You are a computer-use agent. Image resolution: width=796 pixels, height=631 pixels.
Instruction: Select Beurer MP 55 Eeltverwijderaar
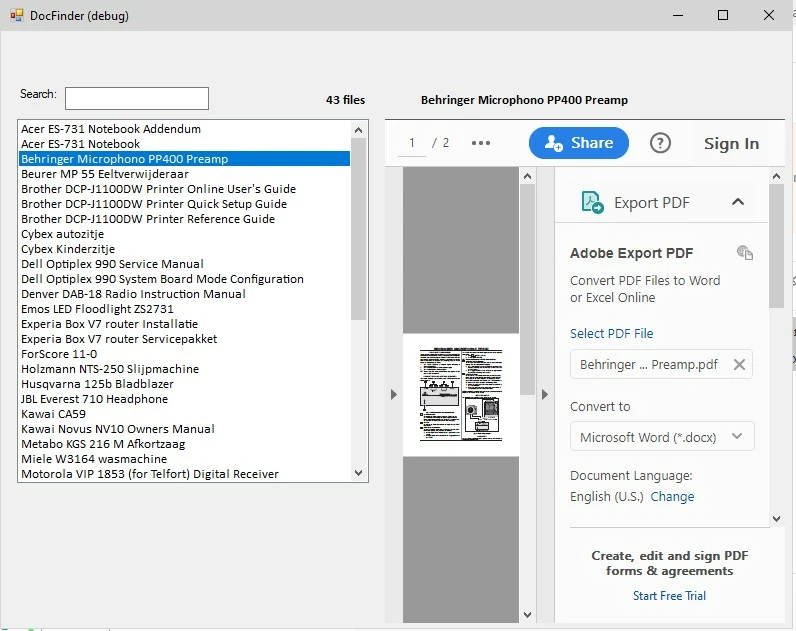coord(184,174)
